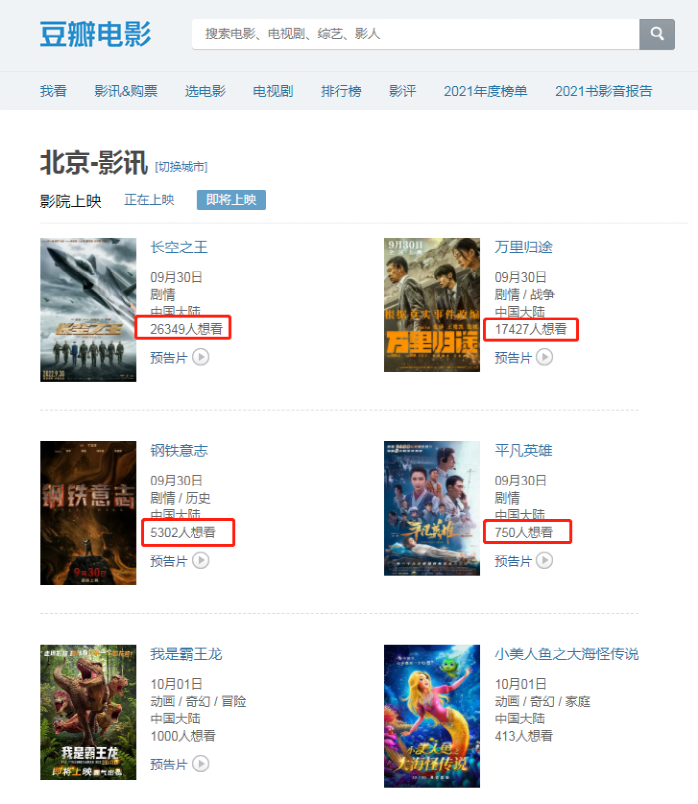
Task: Go to 选电影 in navigation
Action: coord(205,91)
